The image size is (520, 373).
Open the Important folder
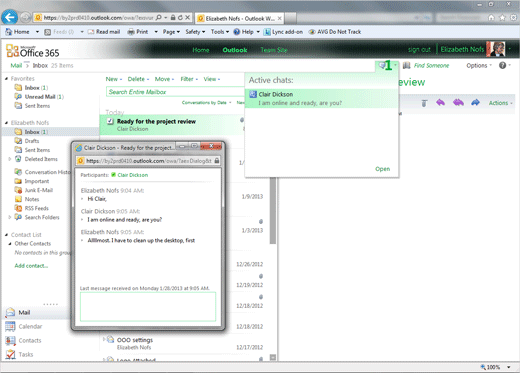37,181
